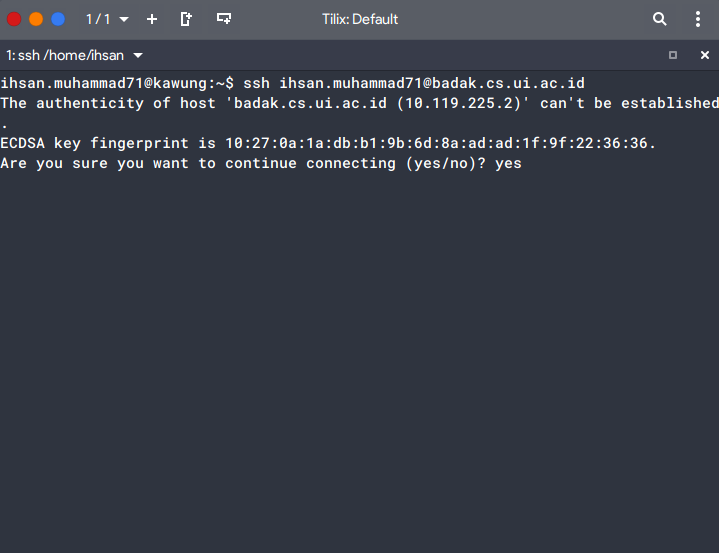This screenshot has height=553, width=719.
Task: Open the three-dot application menu
Action: point(697,19)
